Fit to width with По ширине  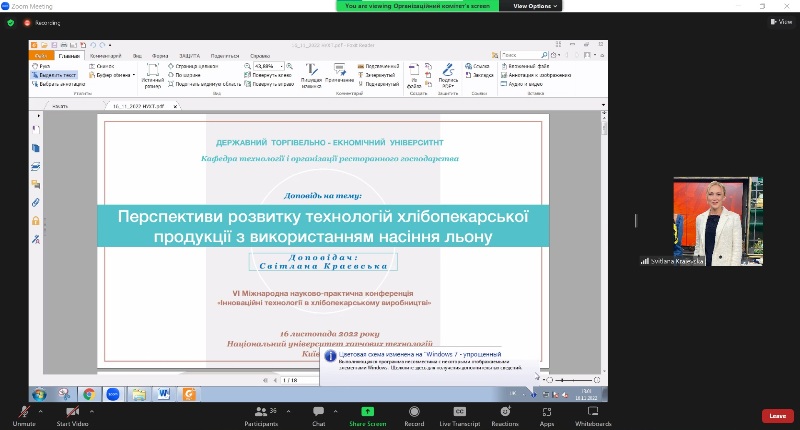(x=183, y=75)
